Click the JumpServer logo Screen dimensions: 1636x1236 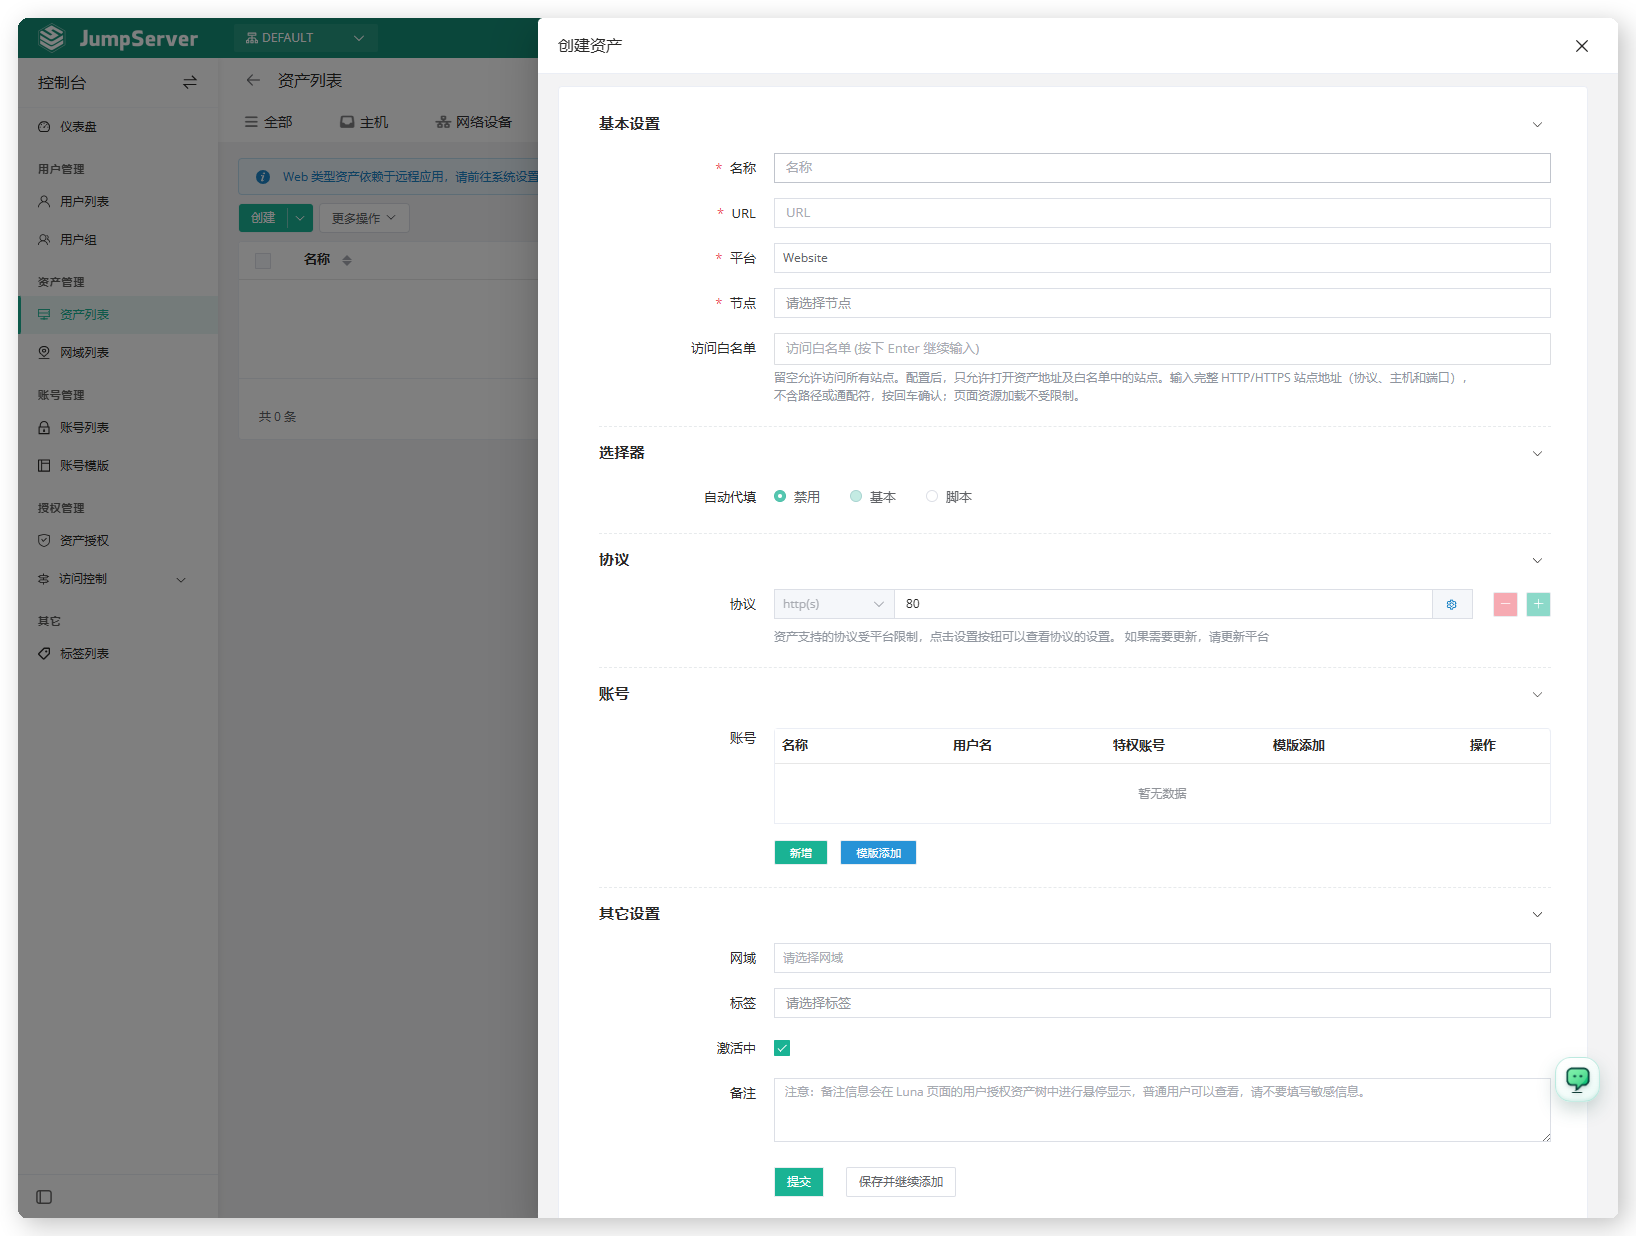point(118,38)
